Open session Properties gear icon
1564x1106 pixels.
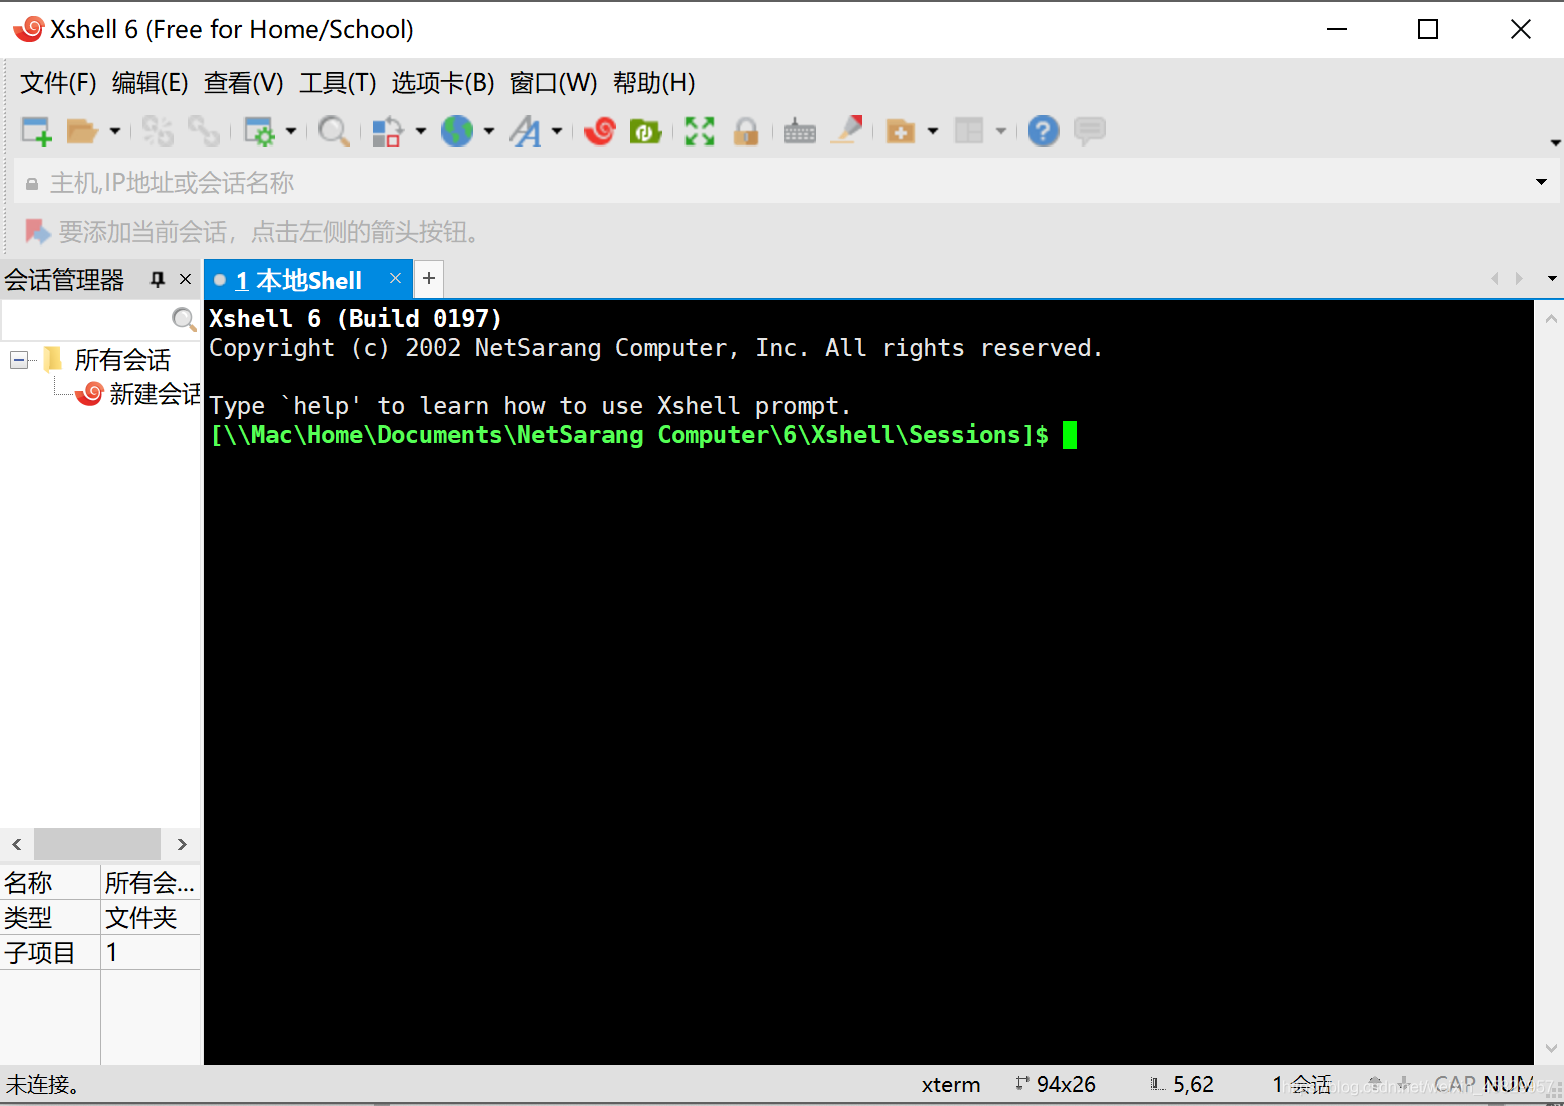pyautogui.click(x=259, y=131)
